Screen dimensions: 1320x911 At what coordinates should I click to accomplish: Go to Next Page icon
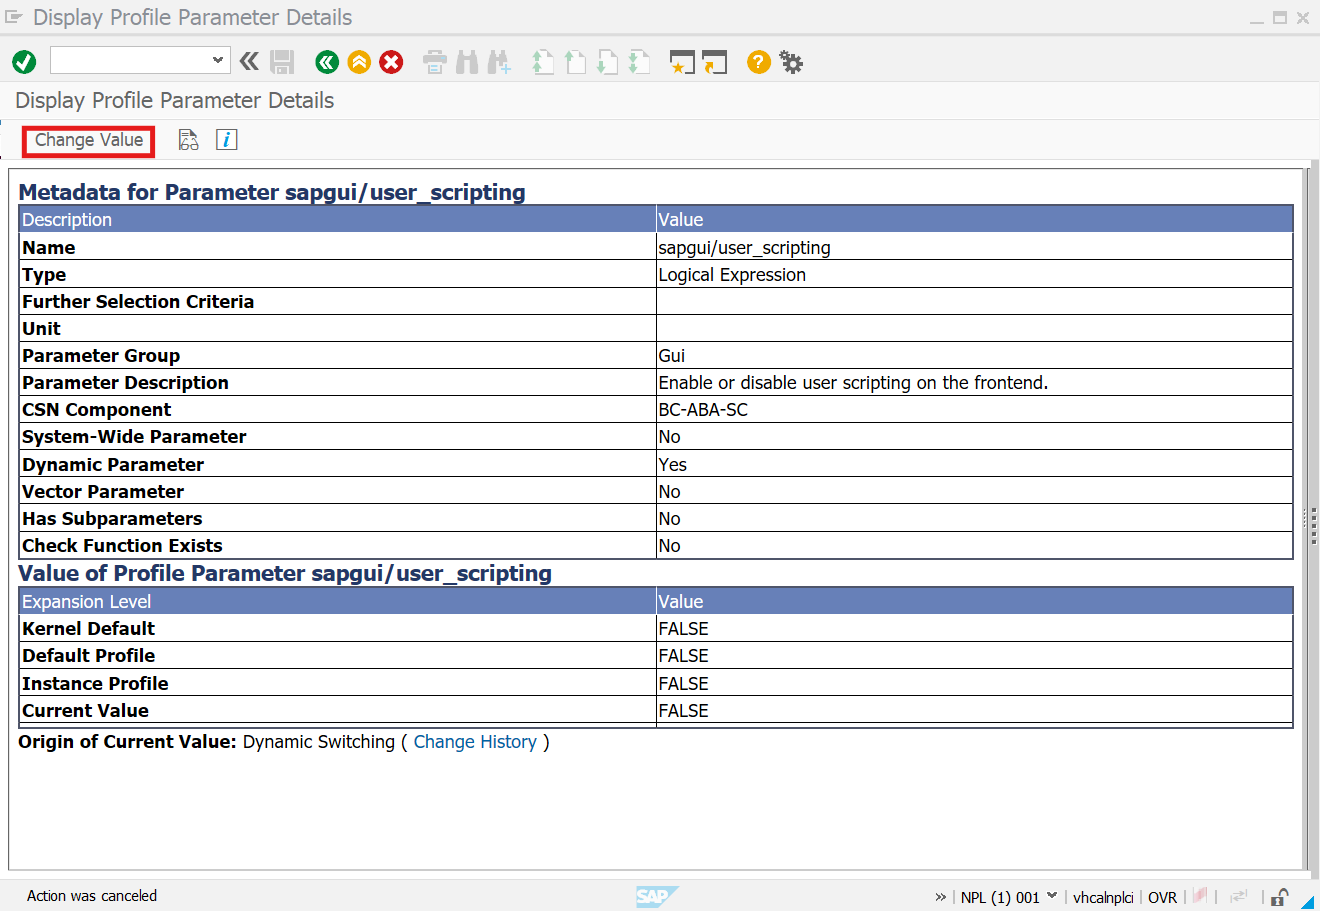point(607,62)
